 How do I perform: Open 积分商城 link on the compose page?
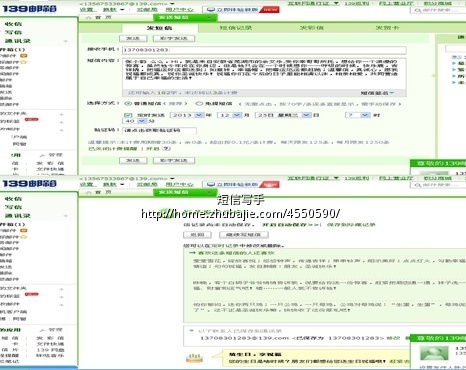pyautogui.click(x=437, y=3)
